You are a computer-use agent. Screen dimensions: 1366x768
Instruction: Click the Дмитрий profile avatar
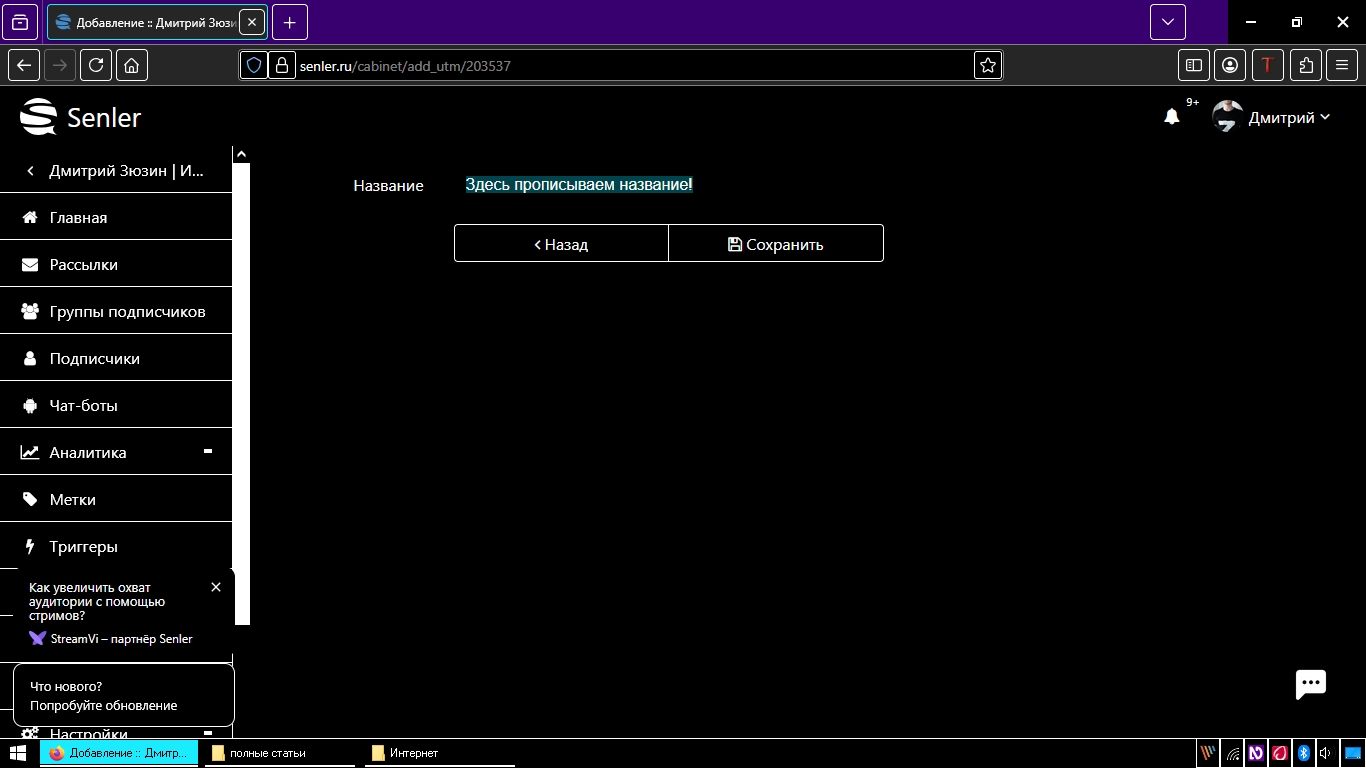[x=1227, y=117]
